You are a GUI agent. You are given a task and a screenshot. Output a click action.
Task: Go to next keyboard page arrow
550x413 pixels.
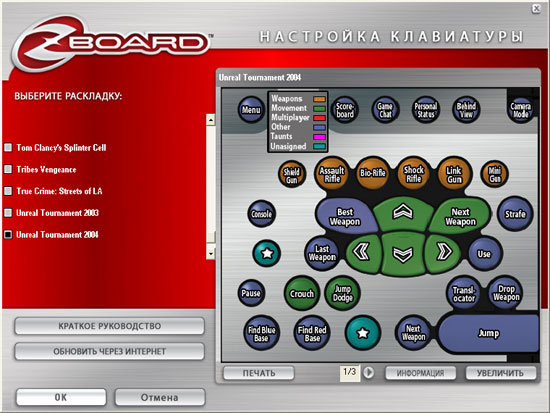[x=368, y=372]
